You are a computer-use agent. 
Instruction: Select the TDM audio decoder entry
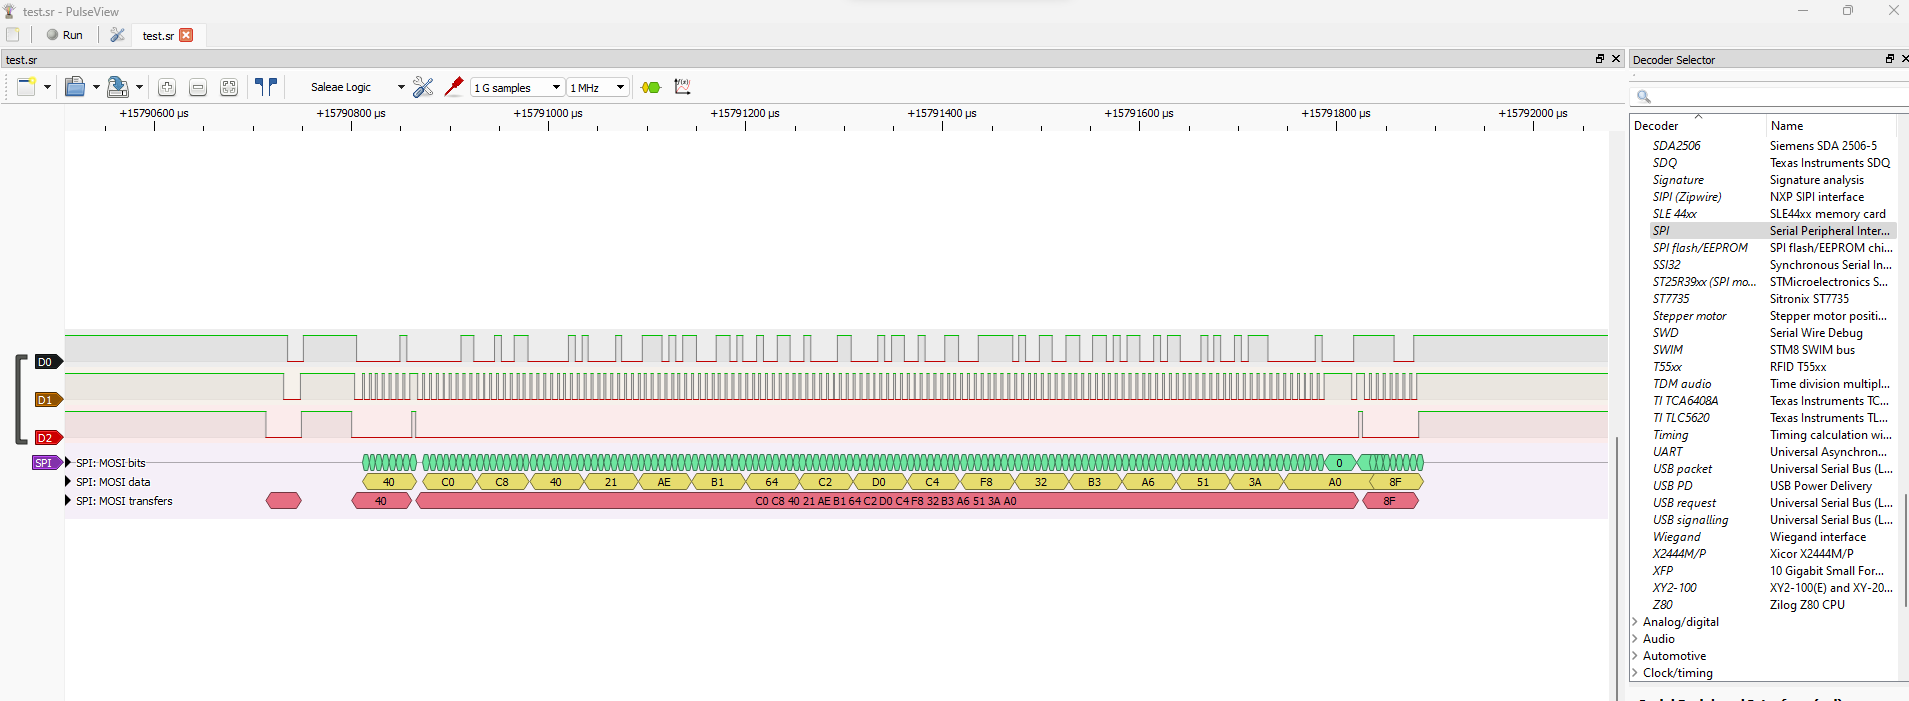pos(1681,384)
